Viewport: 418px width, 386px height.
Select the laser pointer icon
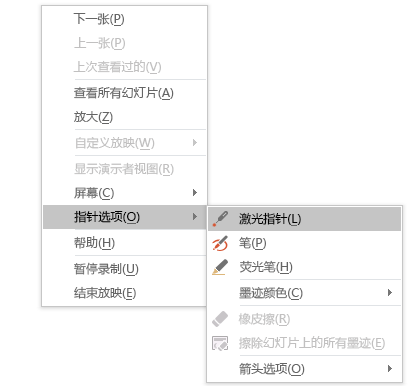tap(220, 219)
